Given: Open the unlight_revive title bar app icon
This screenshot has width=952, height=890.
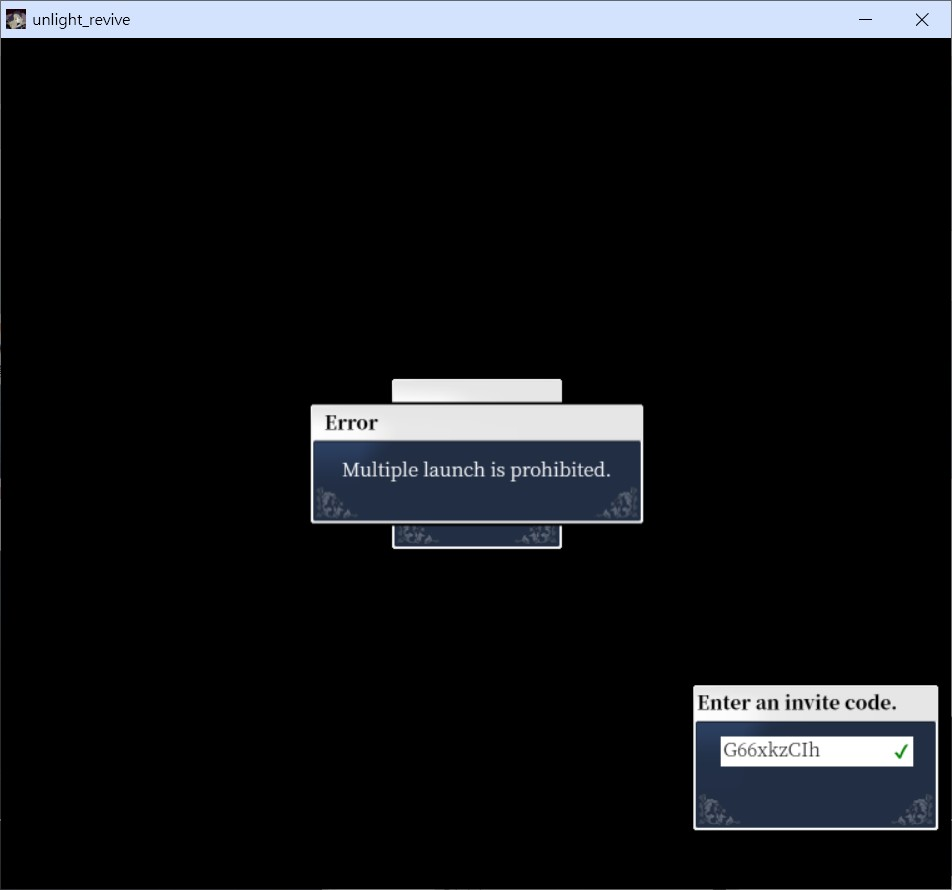Looking at the screenshot, I should click(16, 19).
